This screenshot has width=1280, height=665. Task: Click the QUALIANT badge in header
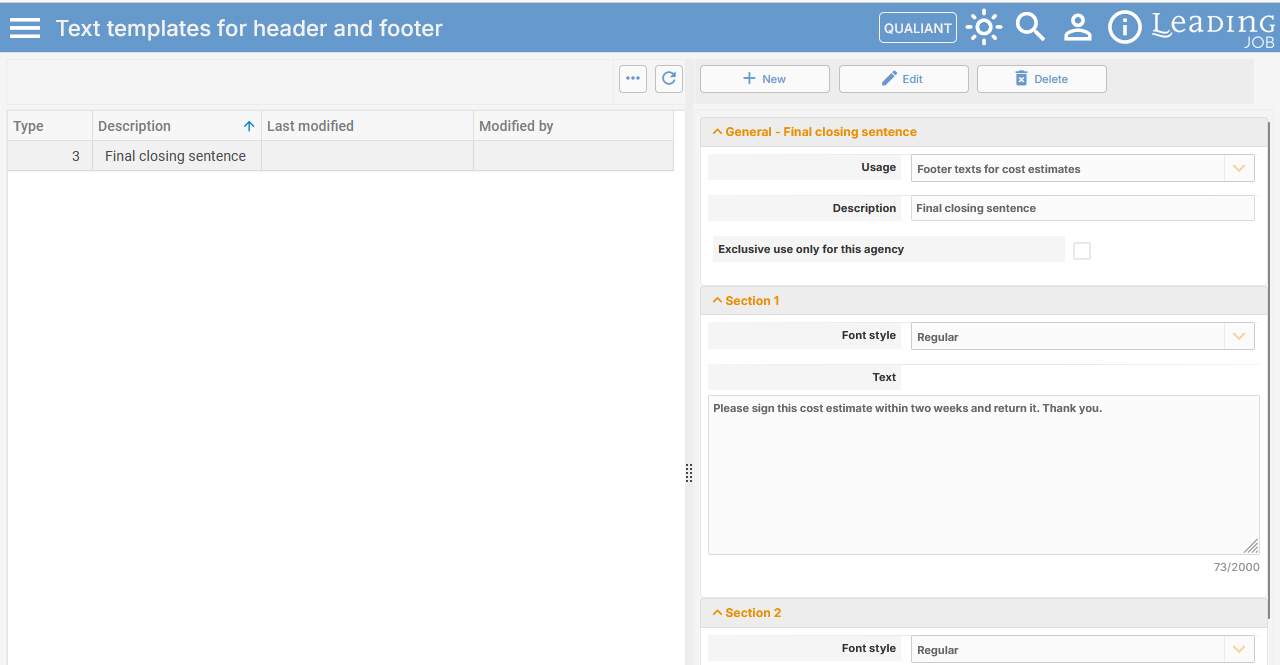pyautogui.click(x=918, y=28)
